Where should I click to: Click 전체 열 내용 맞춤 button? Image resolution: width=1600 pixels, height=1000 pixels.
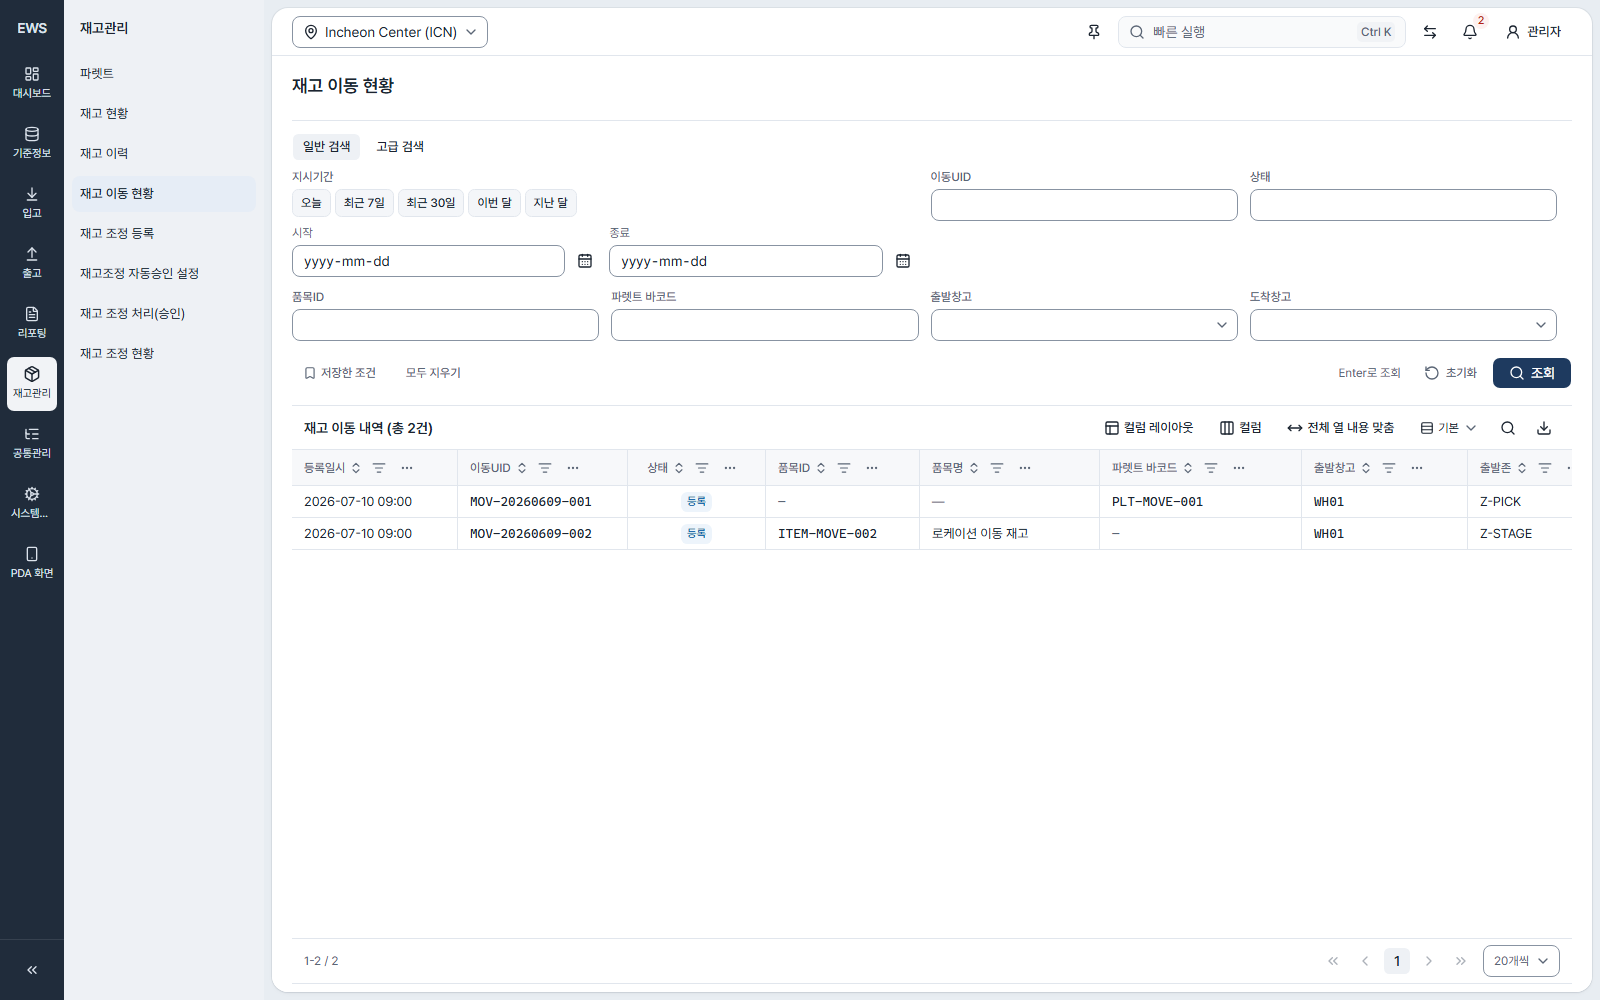point(1341,428)
